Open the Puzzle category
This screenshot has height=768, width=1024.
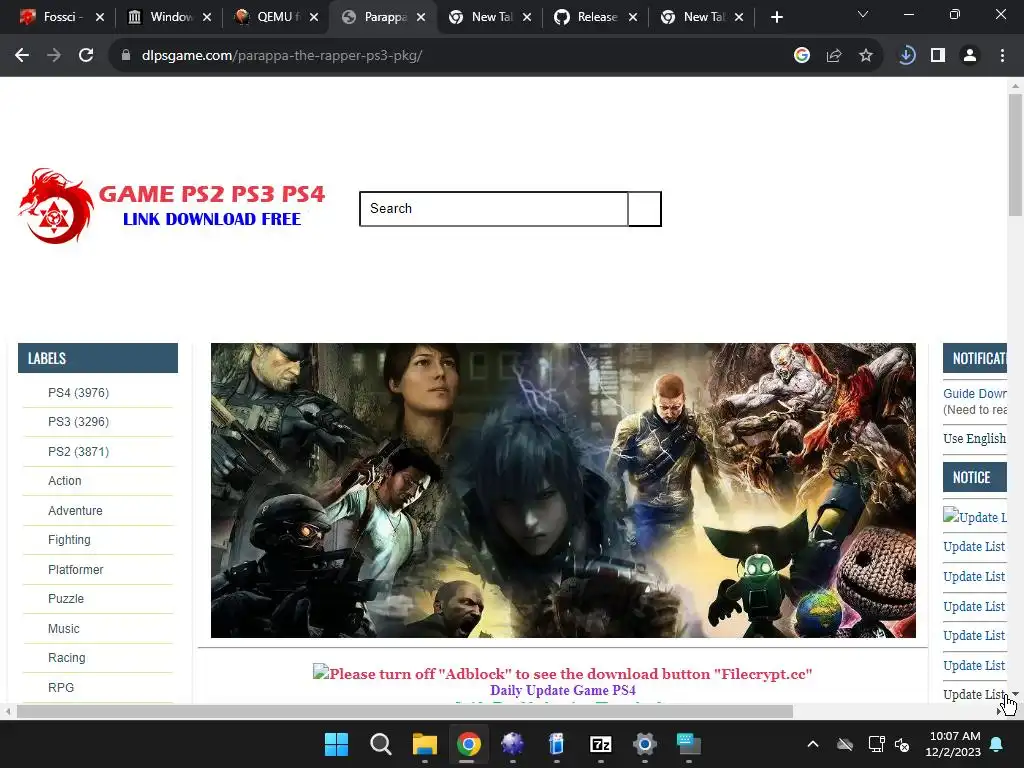(66, 599)
